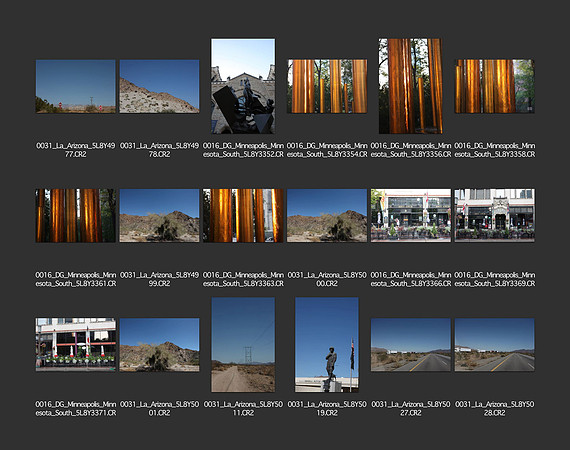Click filename label ending 5L8Y3356.CR
Viewport: 570px width, 450px height.
411,150
